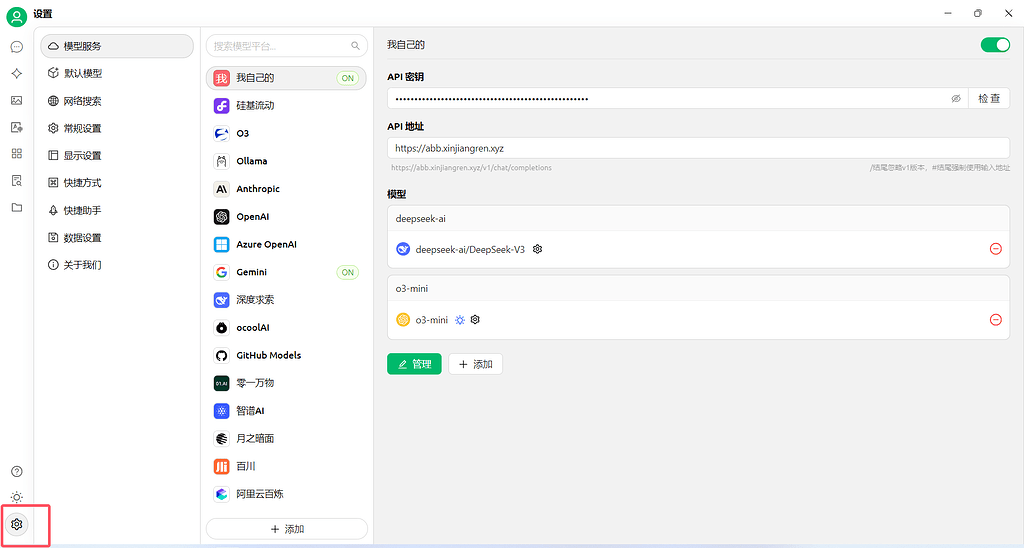Click 添加 below the provider list
Screen dimensions: 1024x548
(287, 529)
